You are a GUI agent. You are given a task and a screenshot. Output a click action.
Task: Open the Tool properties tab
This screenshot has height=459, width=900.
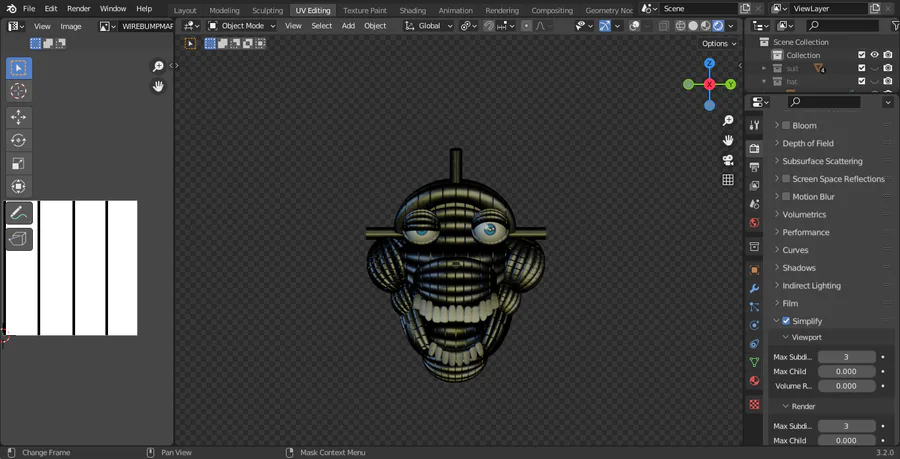click(x=754, y=125)
